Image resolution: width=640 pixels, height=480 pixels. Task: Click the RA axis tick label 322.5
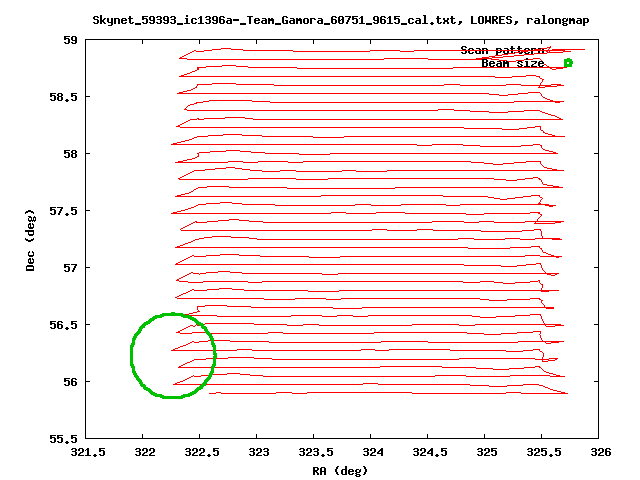[x=202, y=452]
